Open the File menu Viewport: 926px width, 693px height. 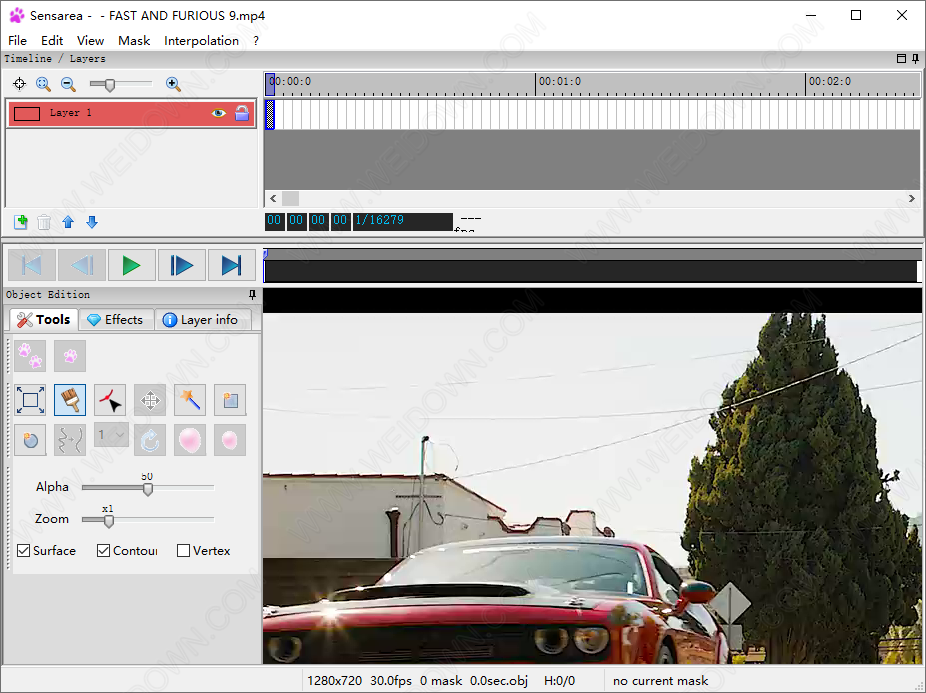point(17,41)
